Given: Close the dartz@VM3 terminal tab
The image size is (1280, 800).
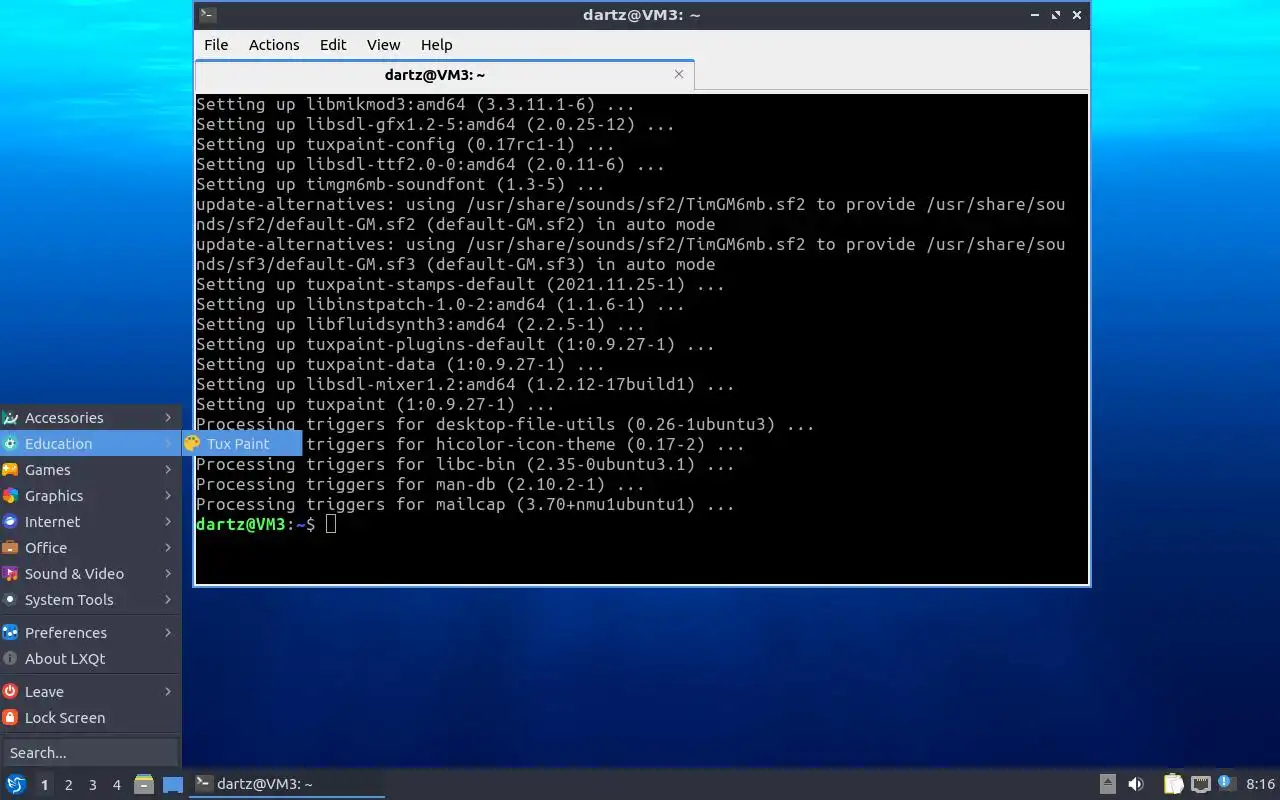Looking at the screenshot, I should click(679, 74).
